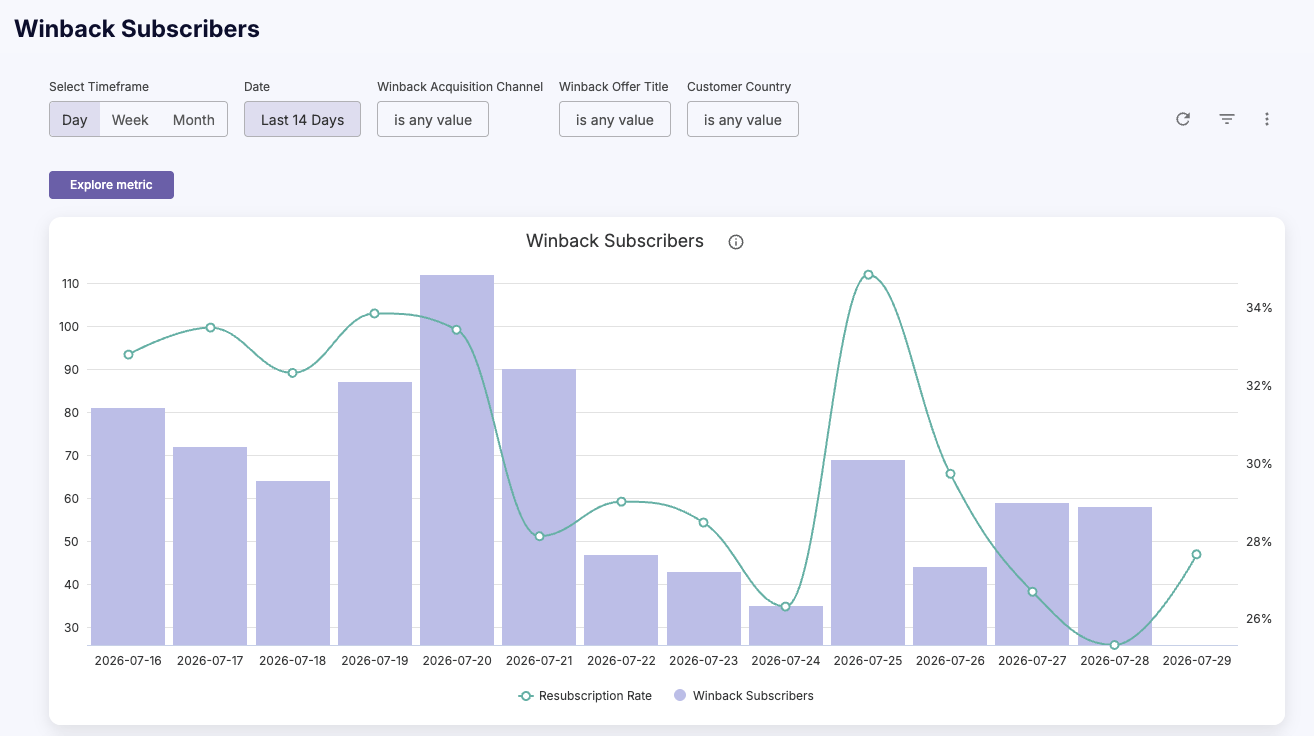This screenshot has width=1314, height=736.
Task: Open the filter lines icon
Action: 1227,119
